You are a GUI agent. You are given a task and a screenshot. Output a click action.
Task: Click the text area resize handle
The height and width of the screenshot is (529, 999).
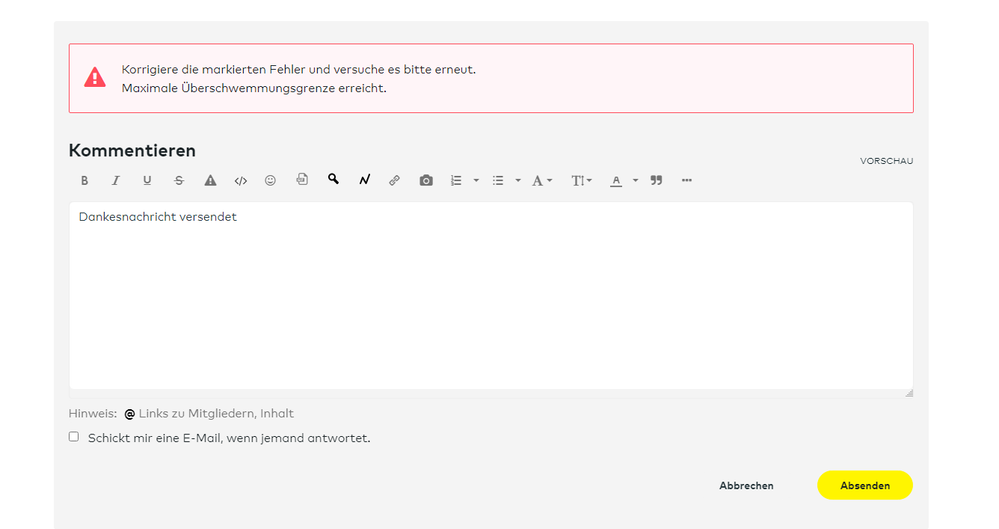pos(909,393)
